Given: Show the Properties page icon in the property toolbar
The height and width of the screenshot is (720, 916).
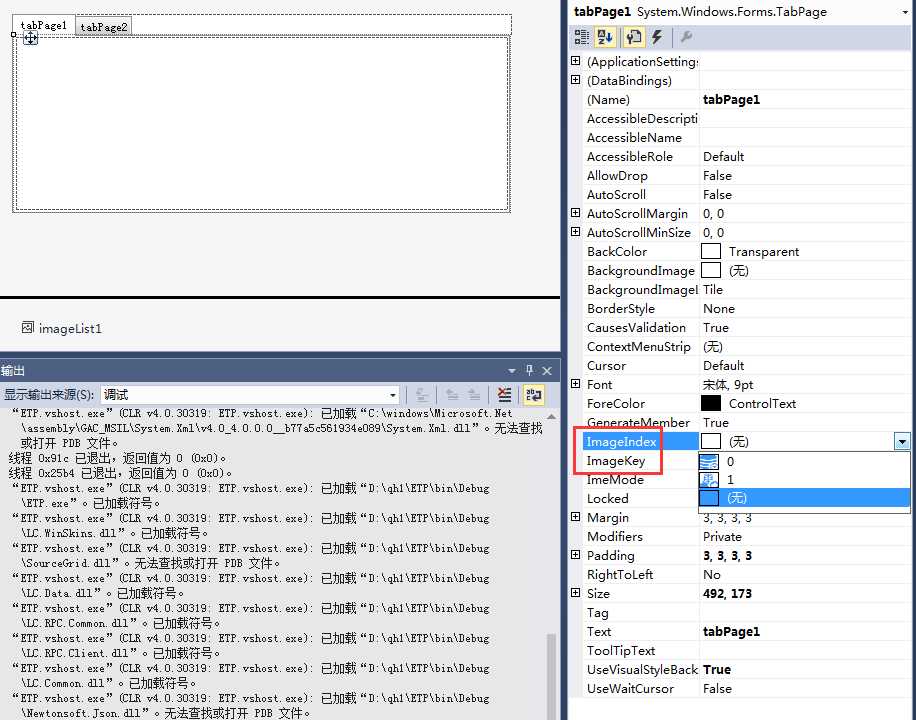Looking at the screenshot, I should 633,37.
